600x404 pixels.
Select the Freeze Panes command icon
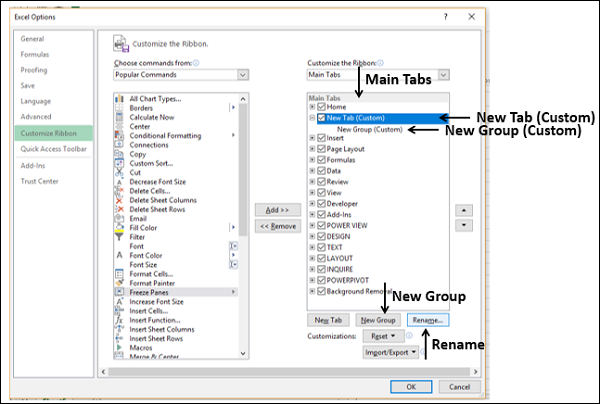[x=119, y=291]
